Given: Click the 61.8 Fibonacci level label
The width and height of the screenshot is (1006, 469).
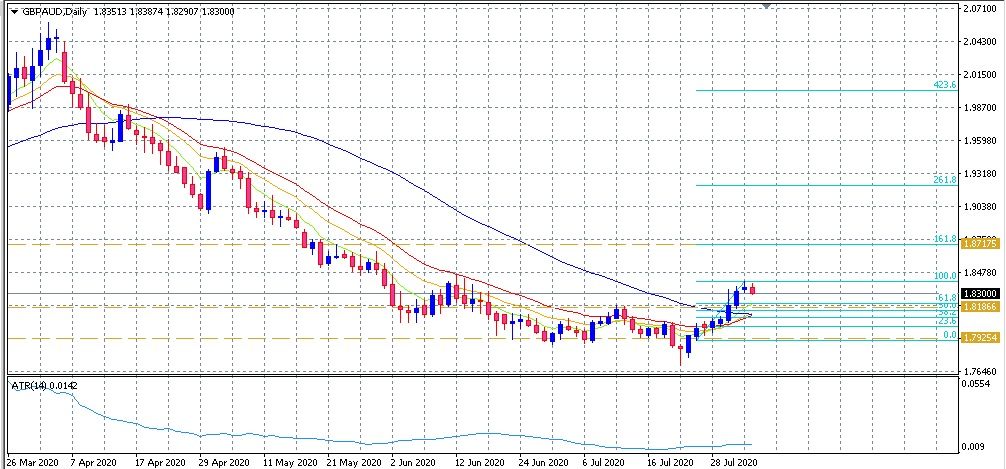Looking at the screenshot, I should (947, 298).
